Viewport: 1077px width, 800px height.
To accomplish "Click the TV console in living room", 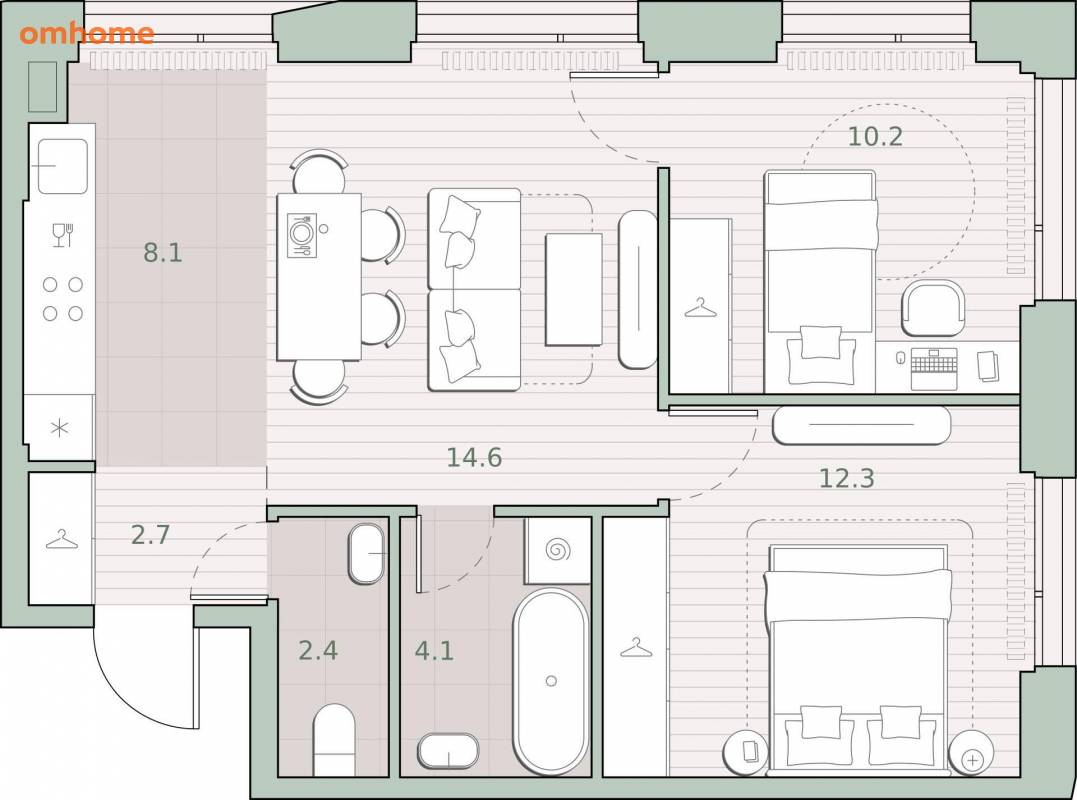I will (638, 290).
